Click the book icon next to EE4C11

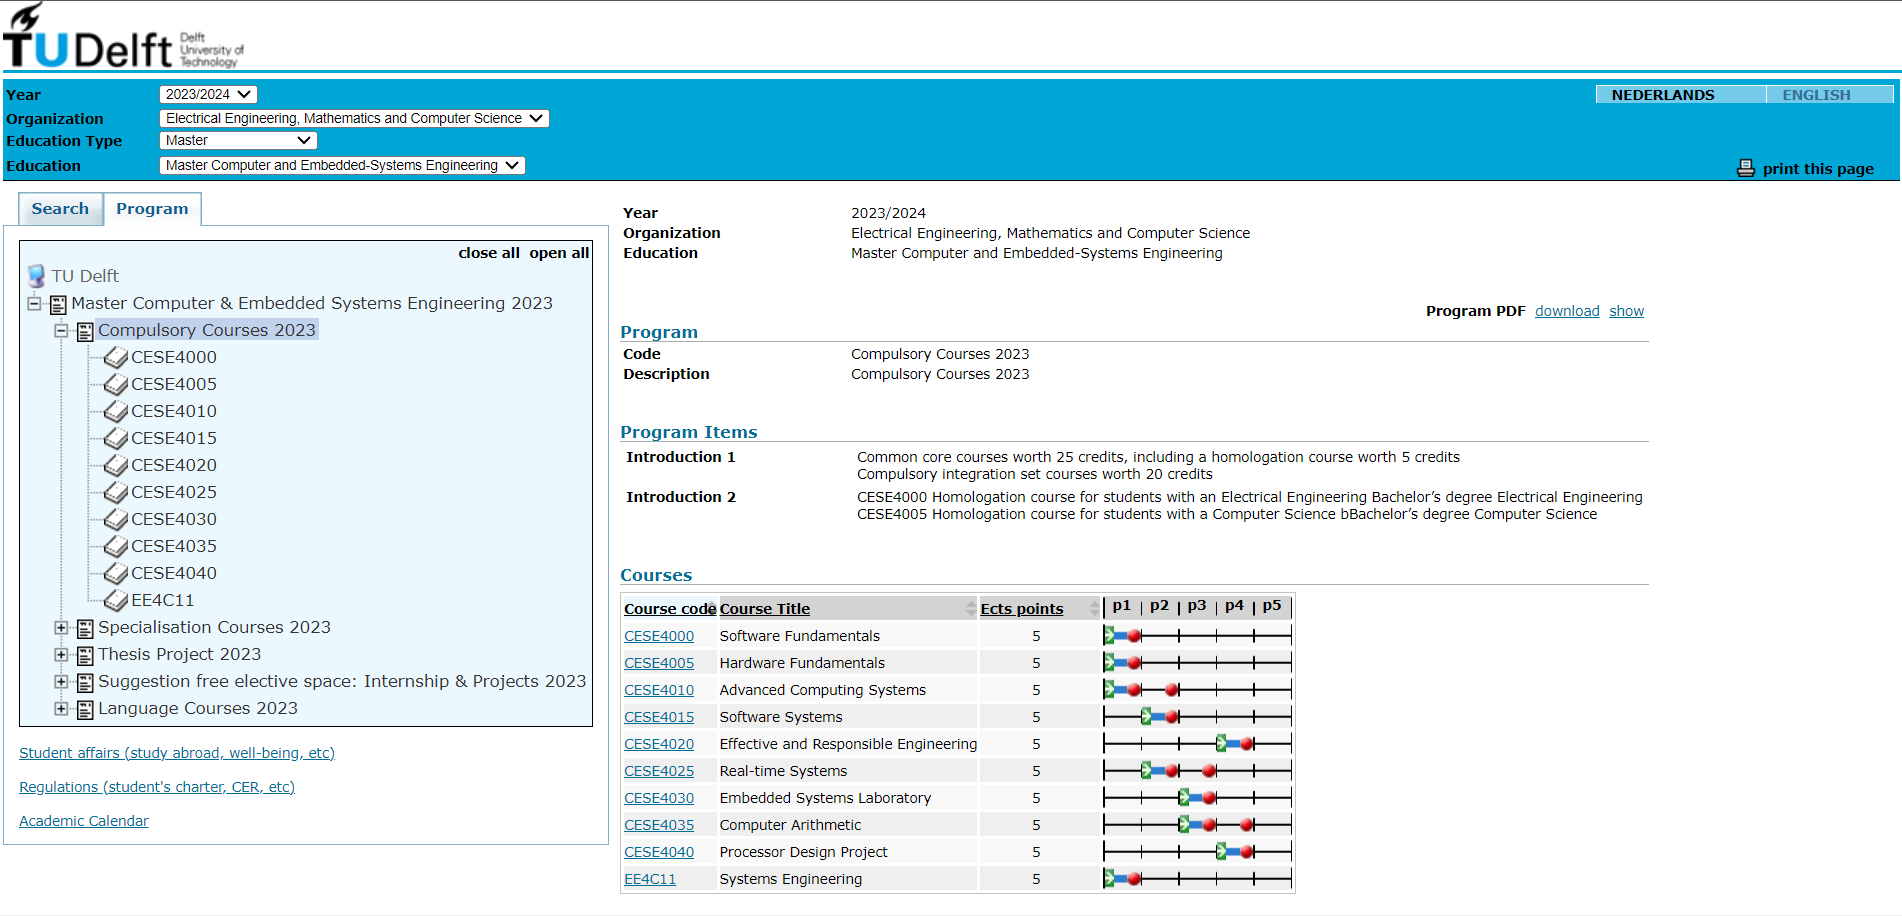coord(116,600)
